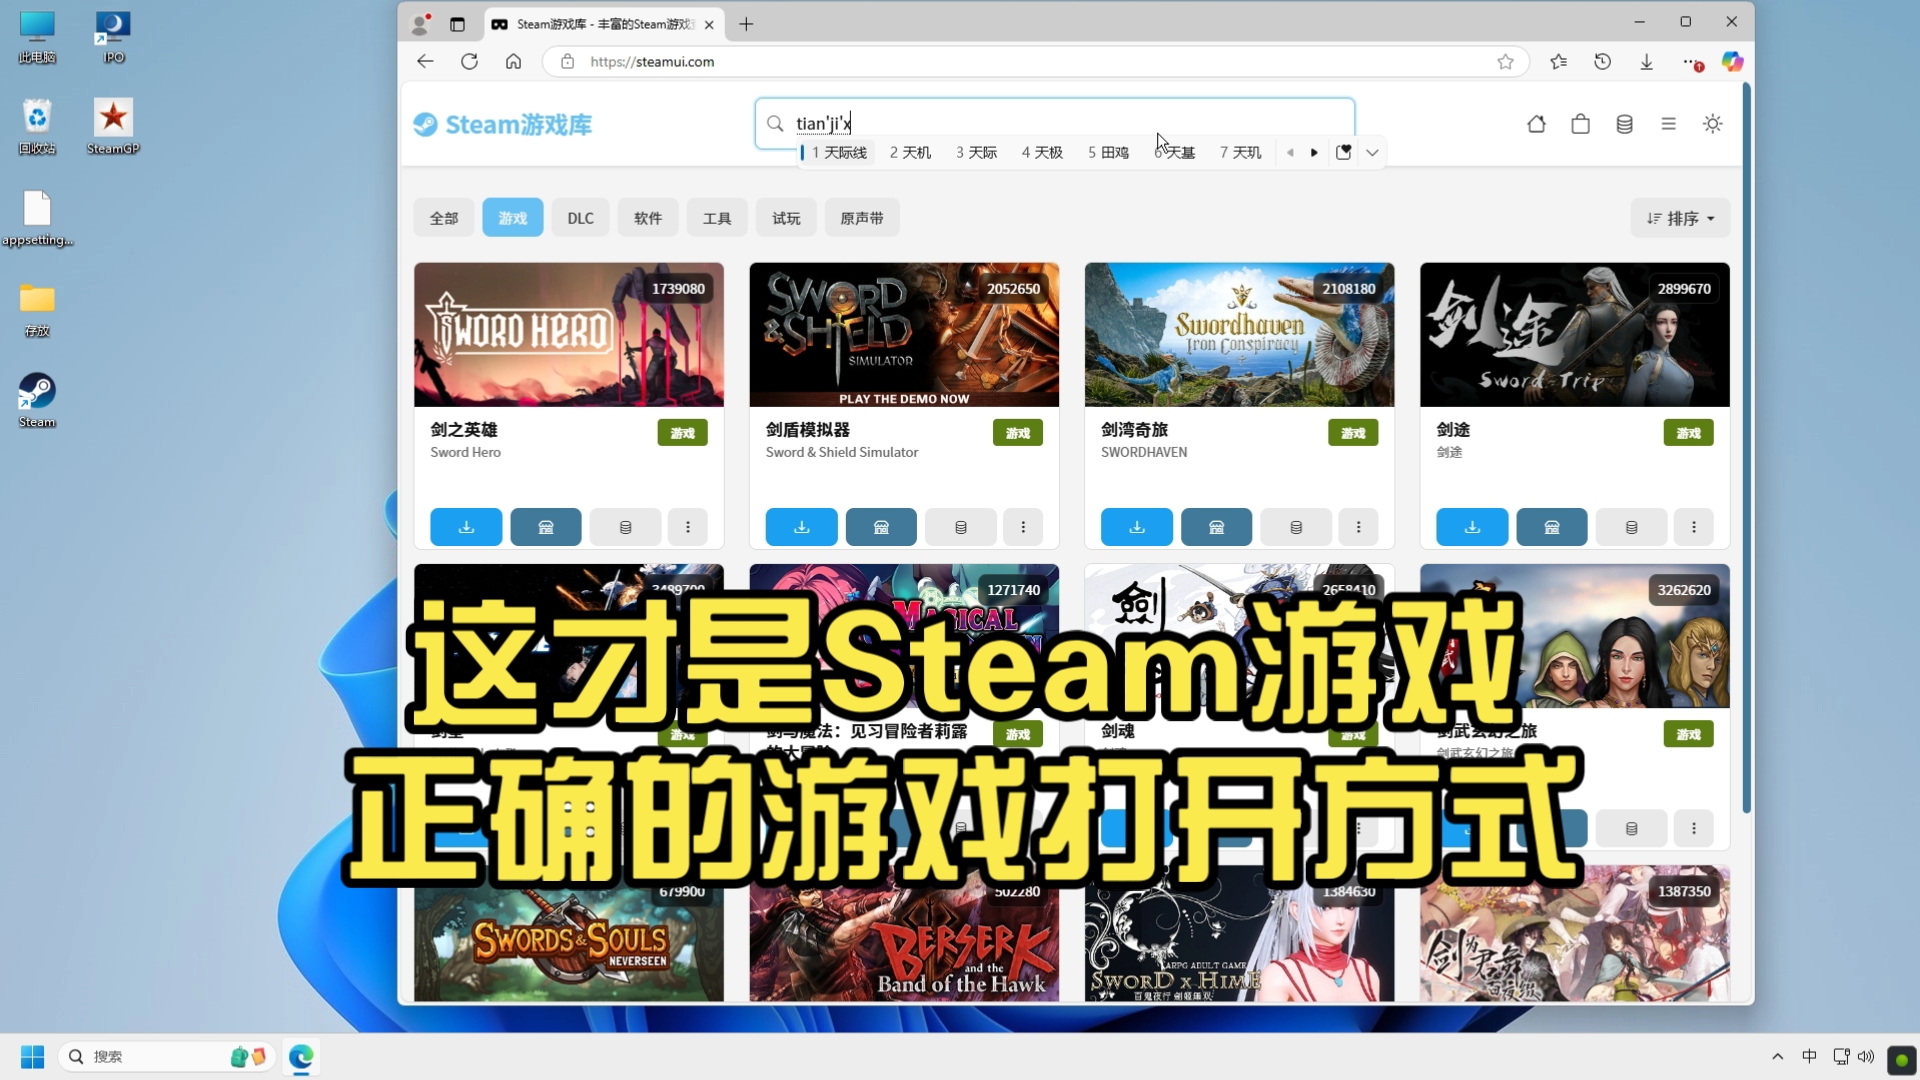Open a new browser tab

click(x=746, y=24)
